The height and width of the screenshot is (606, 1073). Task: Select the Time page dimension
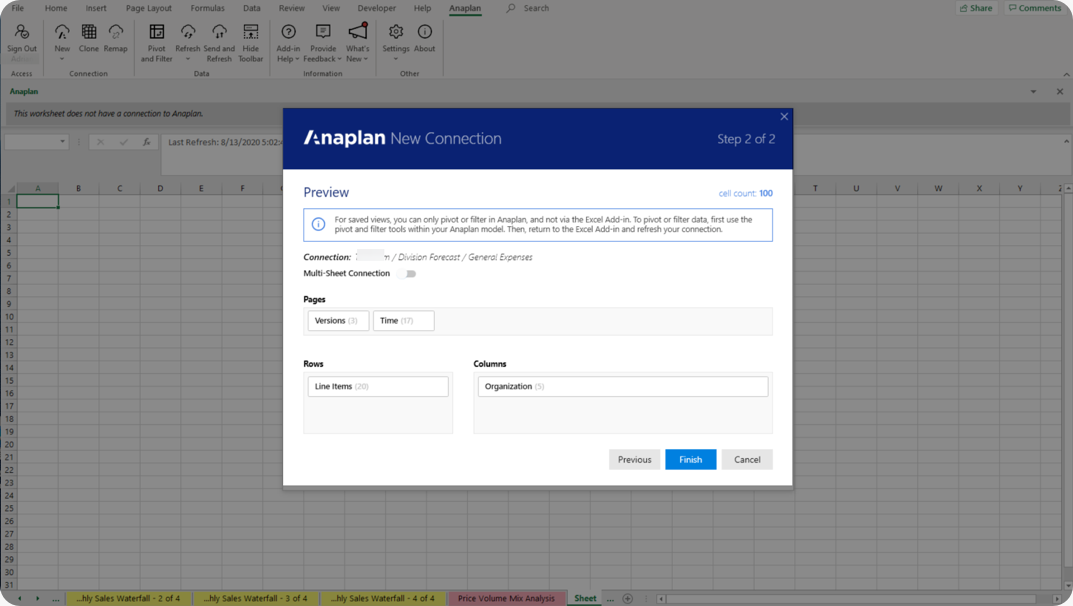pos(403,320)
